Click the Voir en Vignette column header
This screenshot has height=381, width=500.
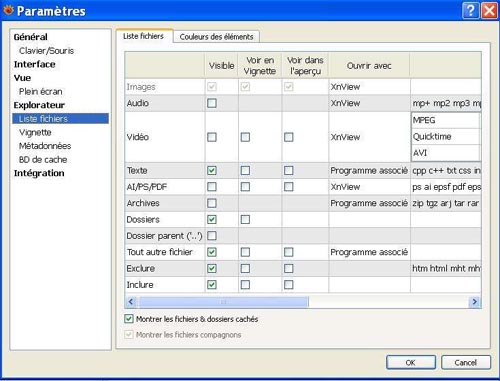point(260,65)
